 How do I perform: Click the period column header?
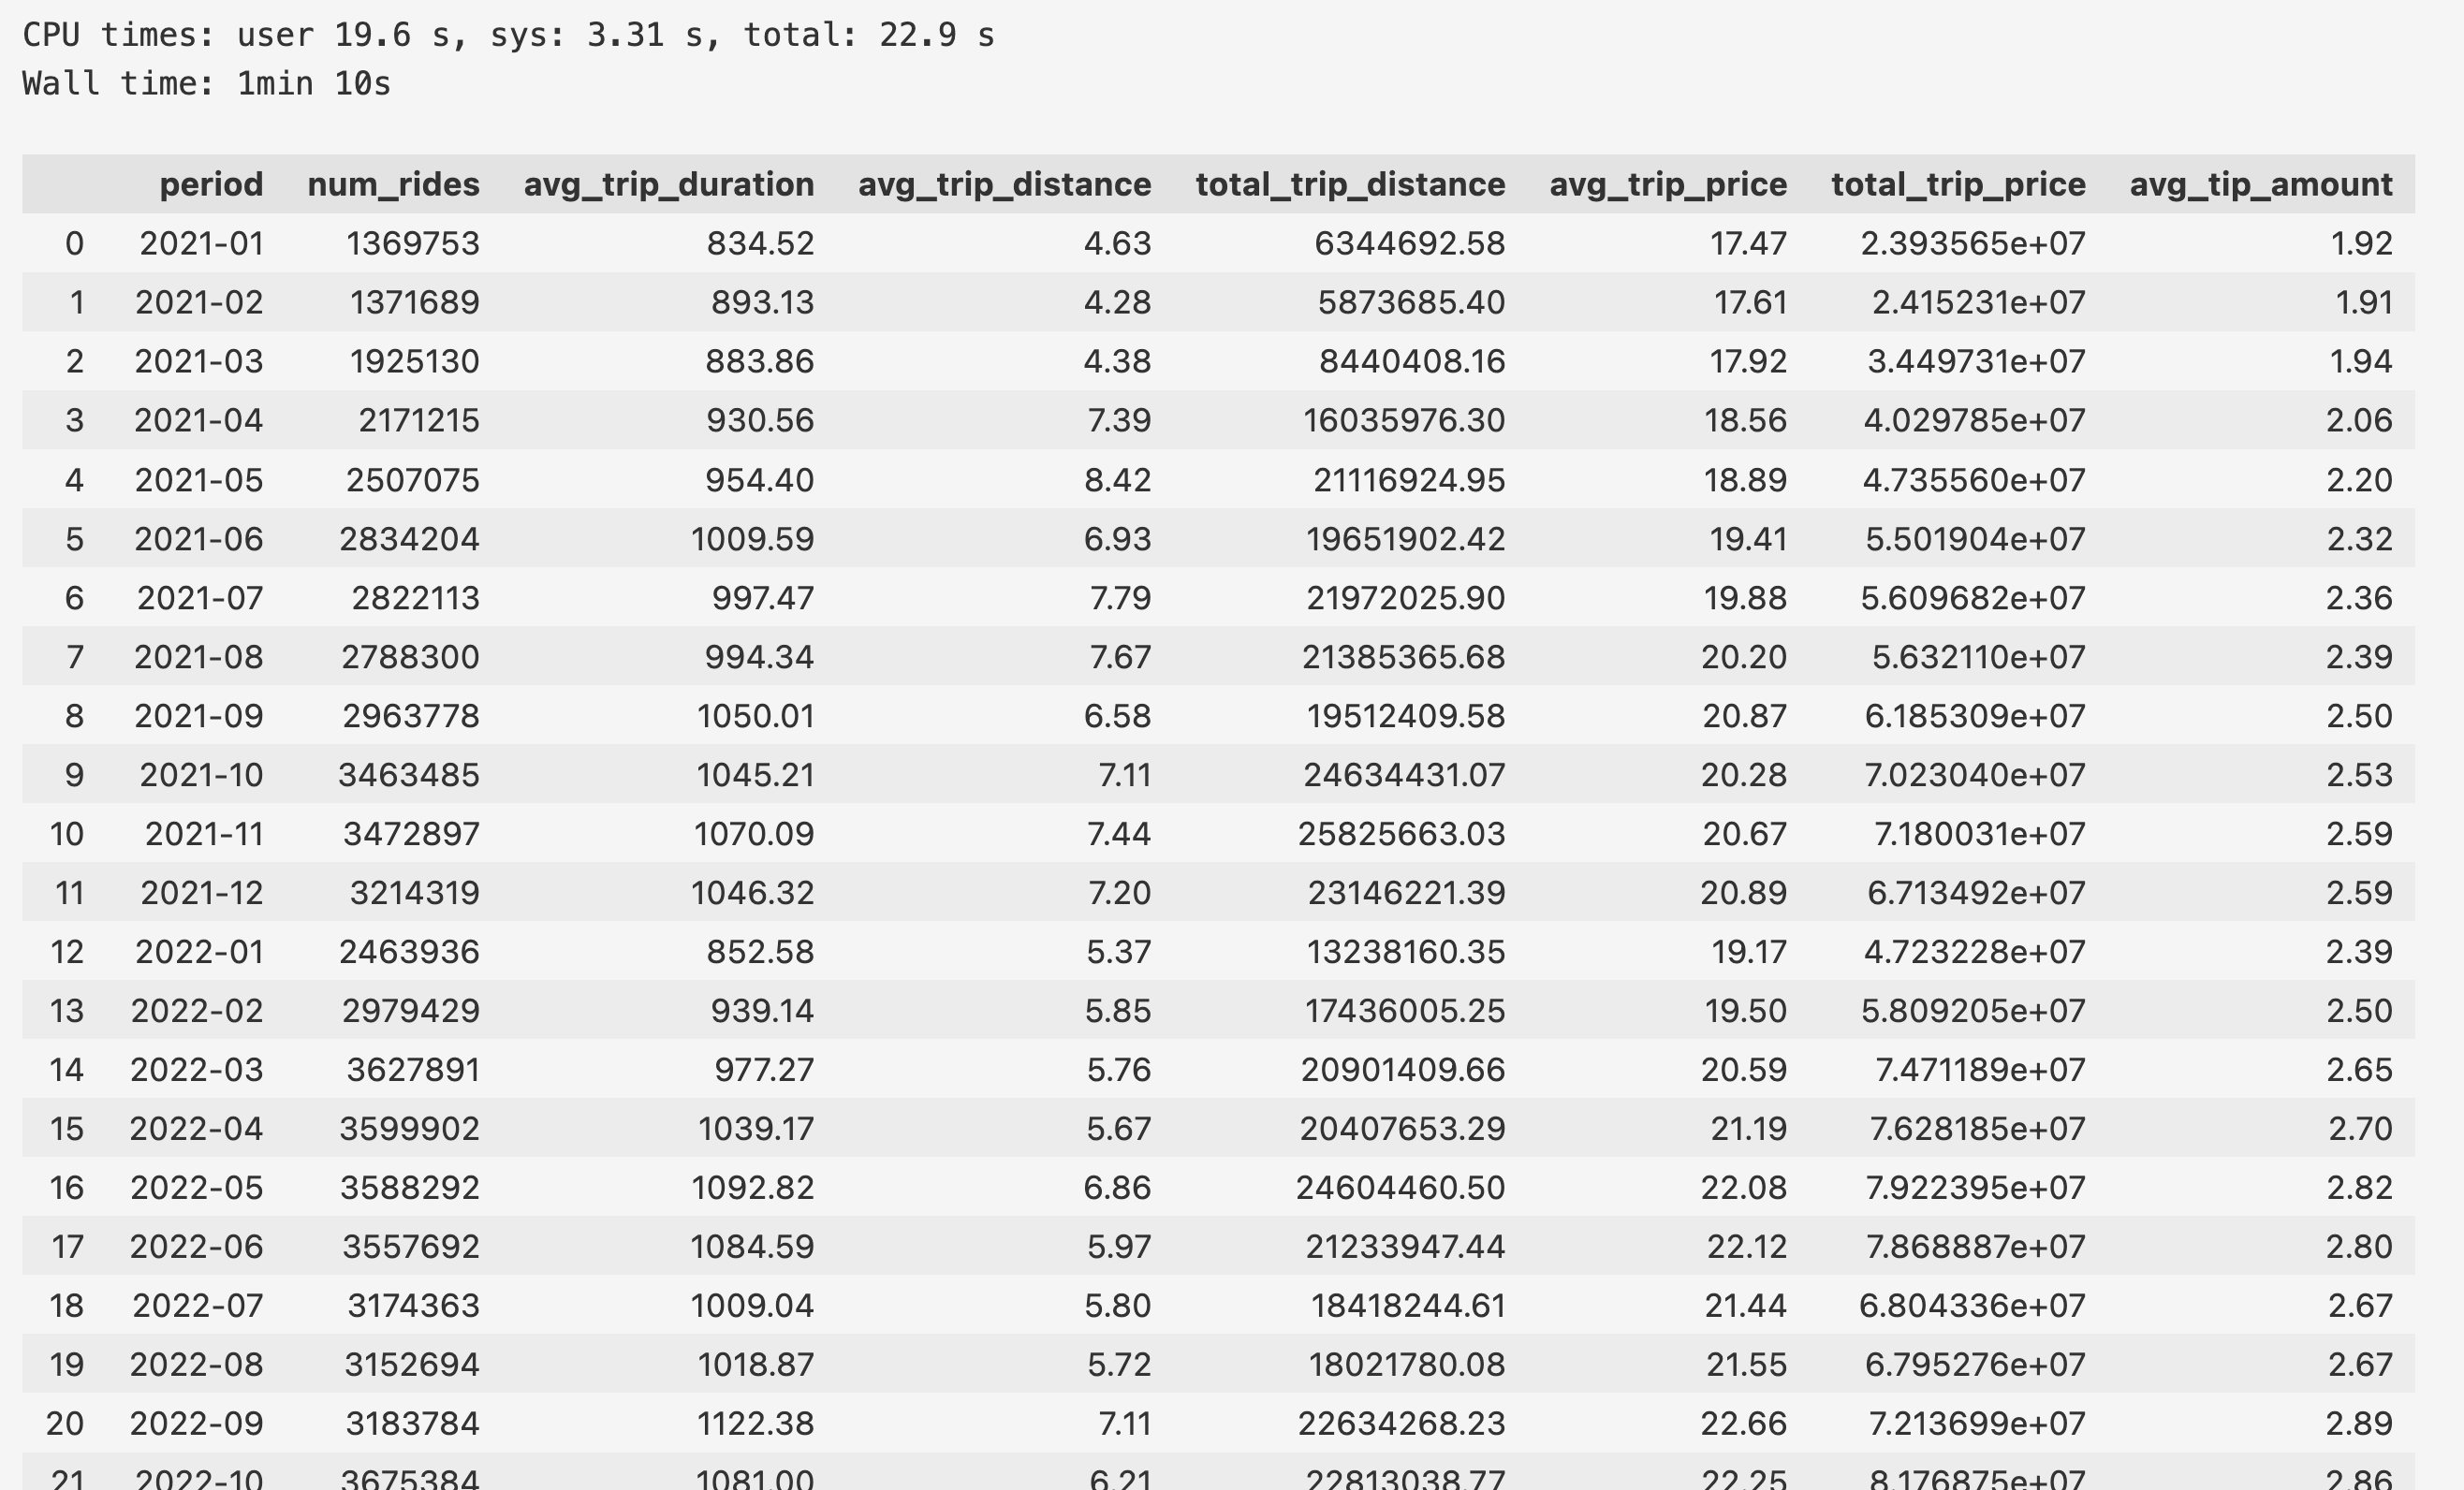[x=211, y=185]
